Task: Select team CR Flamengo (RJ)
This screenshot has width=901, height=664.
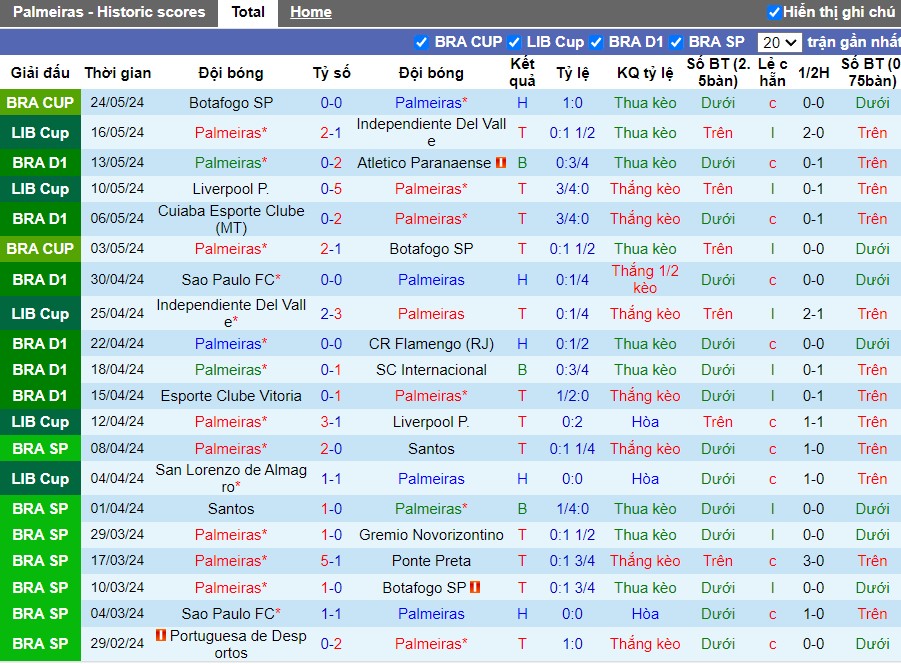Action: [432, 343]
